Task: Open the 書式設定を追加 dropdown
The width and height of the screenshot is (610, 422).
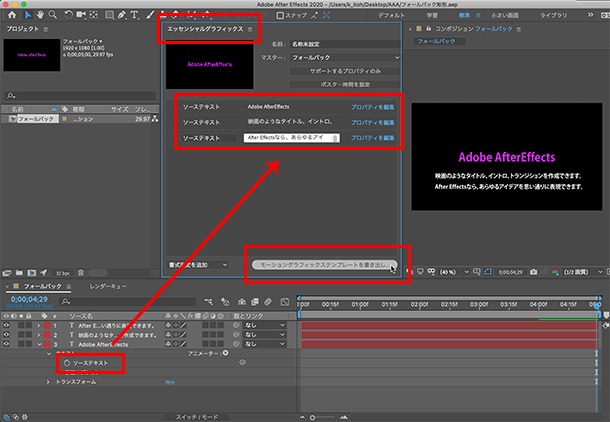Action: (x=198, y=265)
